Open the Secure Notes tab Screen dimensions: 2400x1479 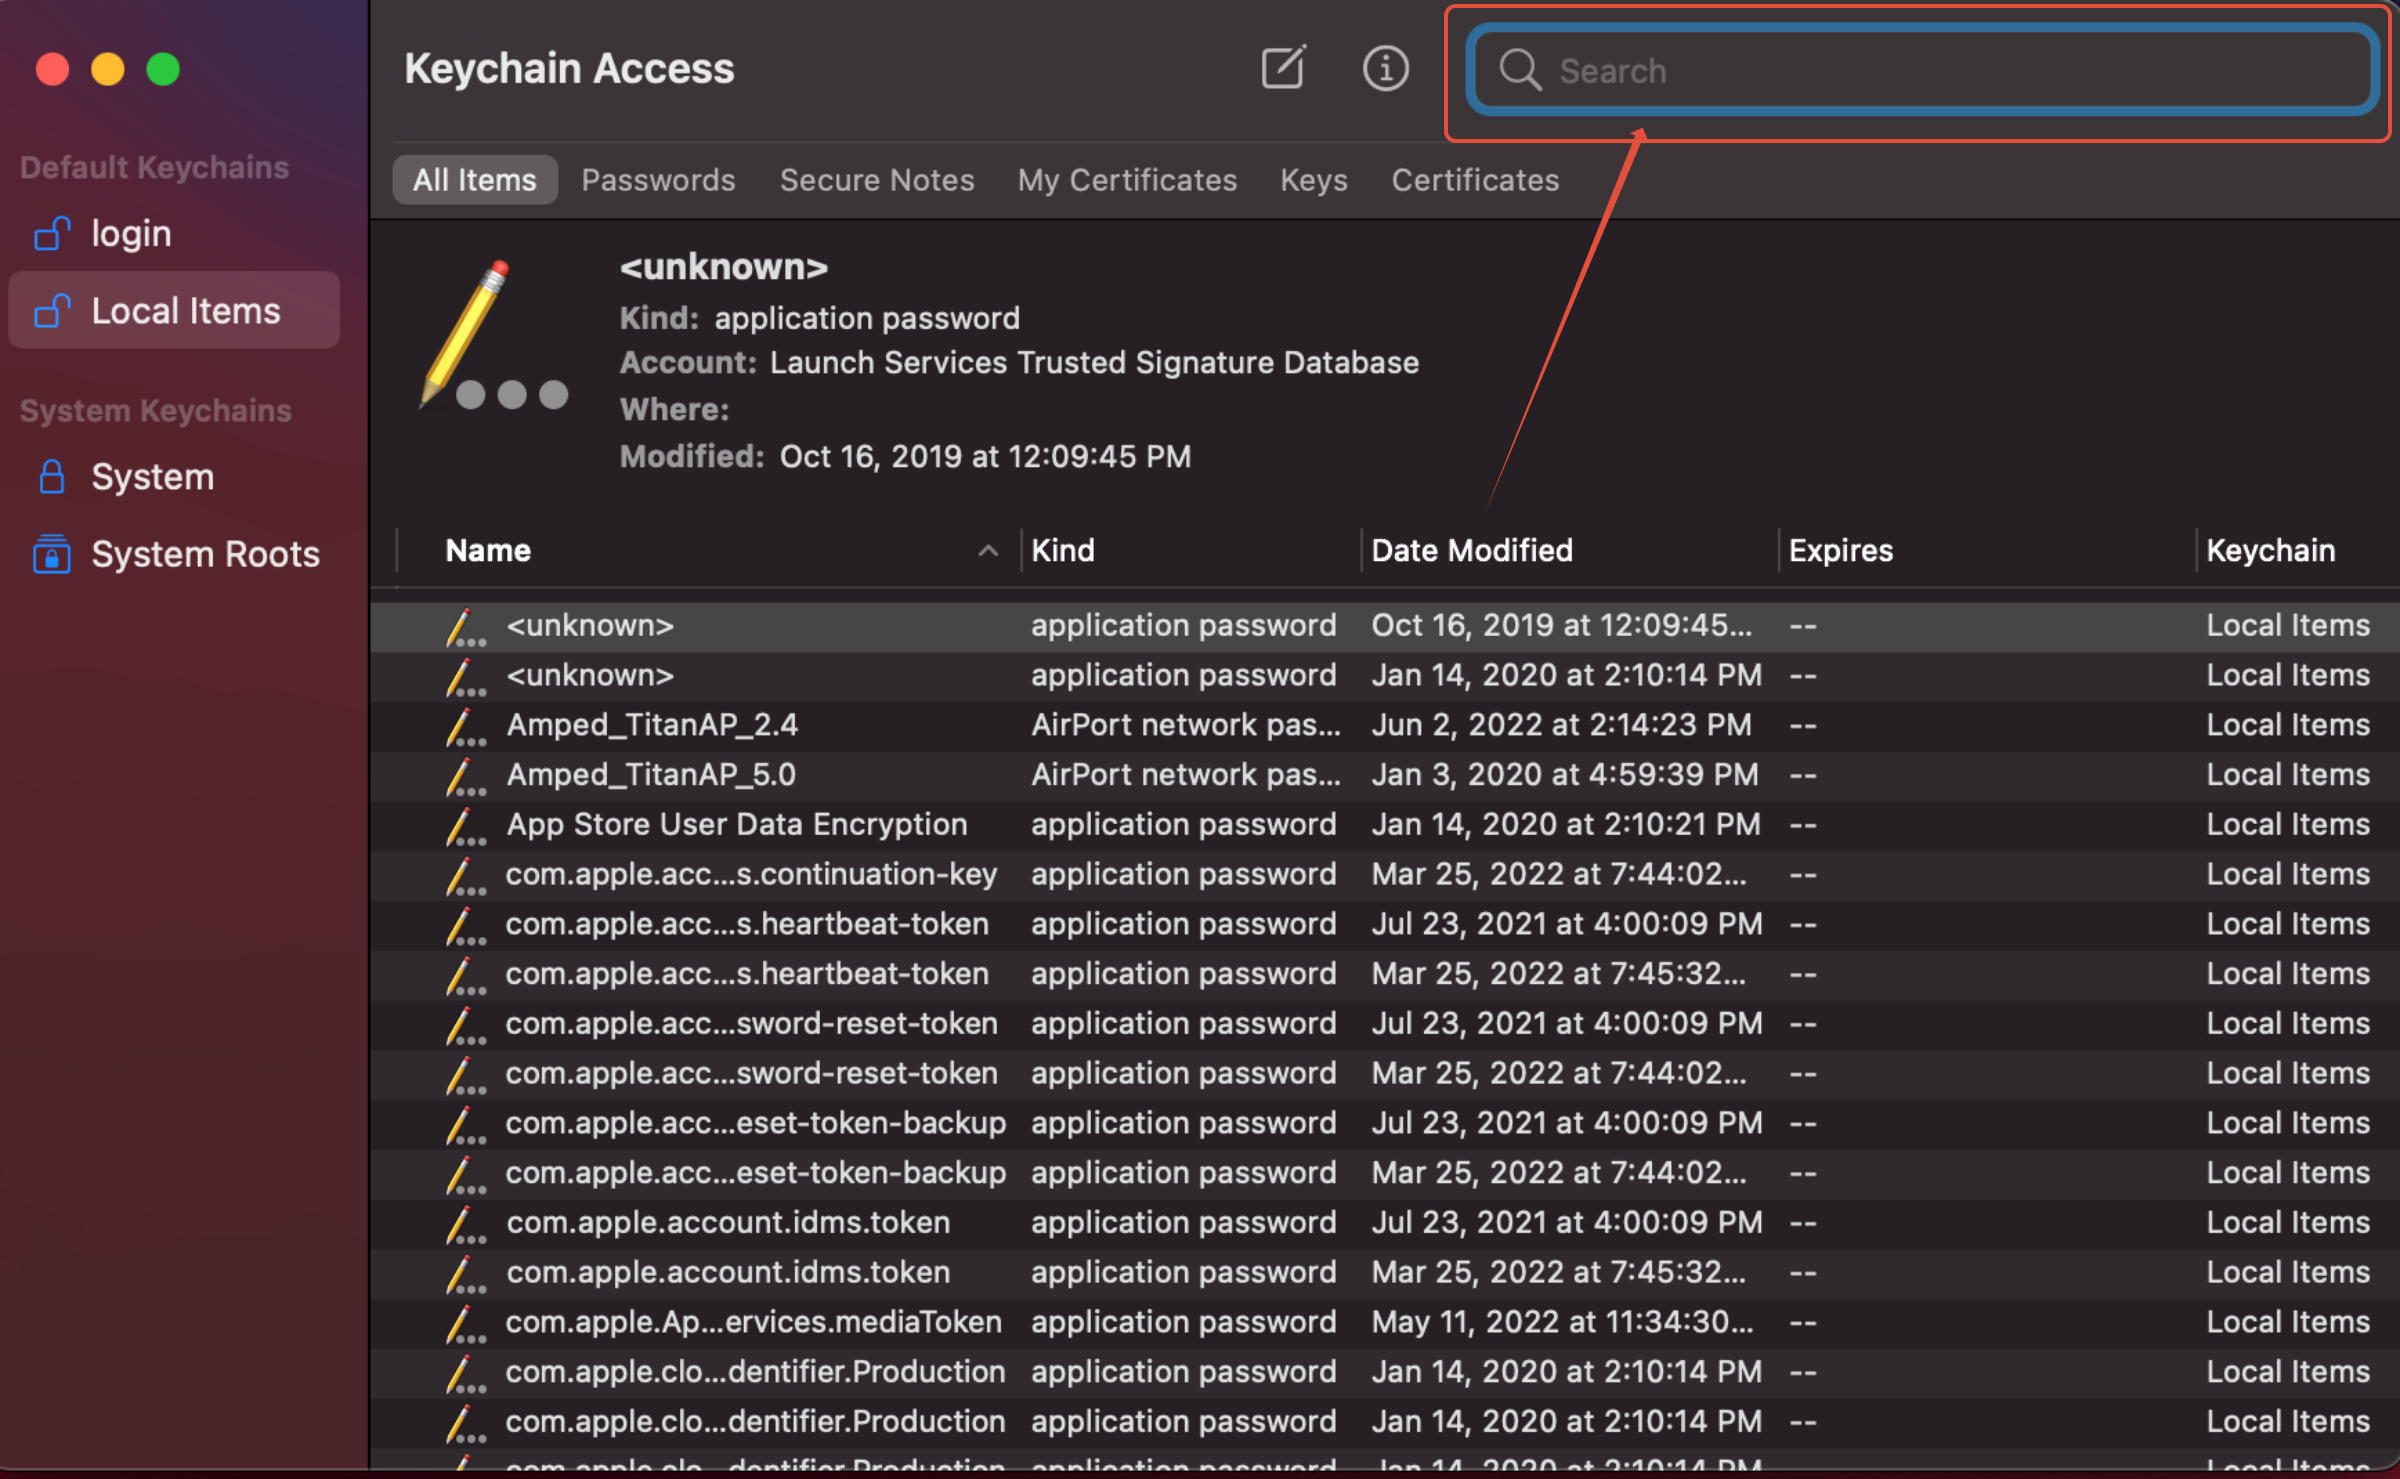(877, 180)
